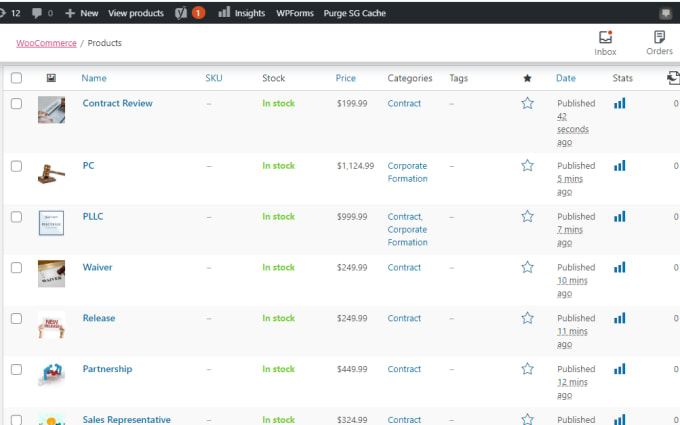Click the 42 seconds ago publish date

[x=572, y=129]
